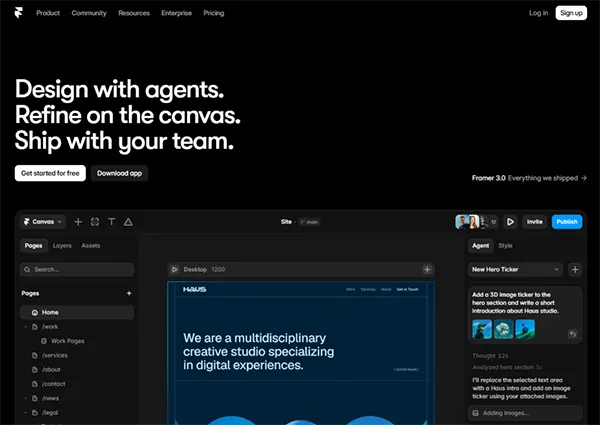Go to the Enterprise page
The image size is (600, 425).
(176, 13)
